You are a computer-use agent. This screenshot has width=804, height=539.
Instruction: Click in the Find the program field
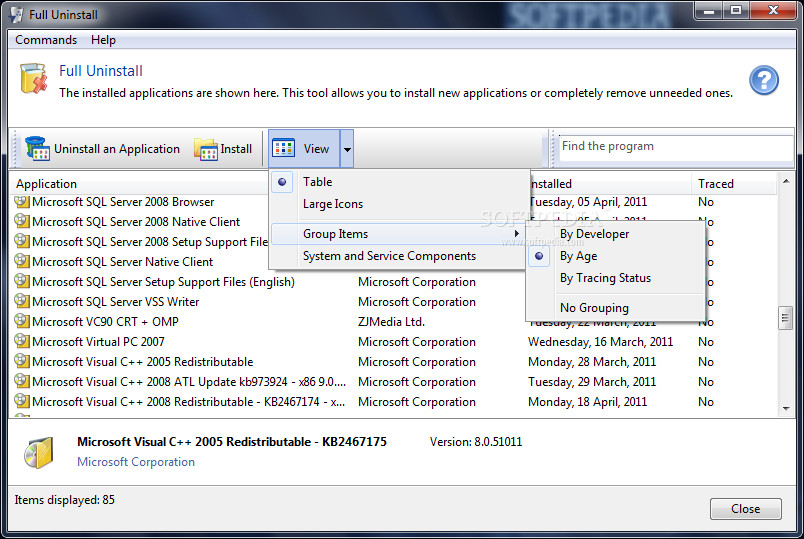pos(676,148)
